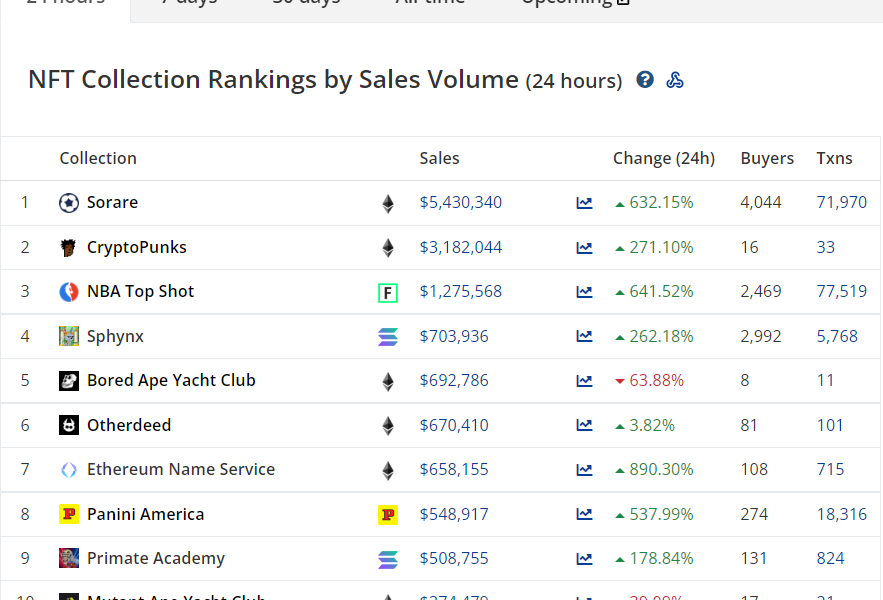The width and height of the screenshot is (883, 600).
Task: Click the $658,155 sales value
Action: tap(454, 469)
